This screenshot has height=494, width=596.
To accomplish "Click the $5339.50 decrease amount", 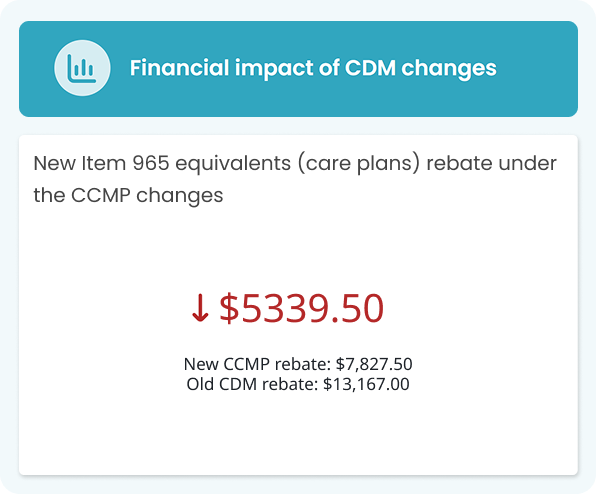I will click(301, 308).
